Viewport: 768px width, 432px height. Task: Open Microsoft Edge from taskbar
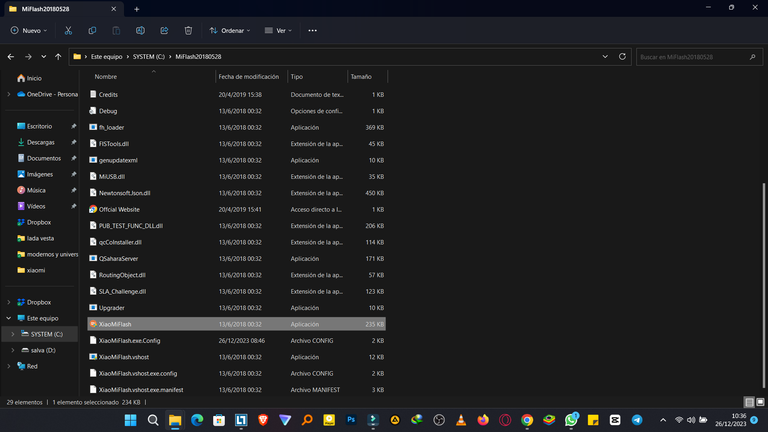pos(197,420)
